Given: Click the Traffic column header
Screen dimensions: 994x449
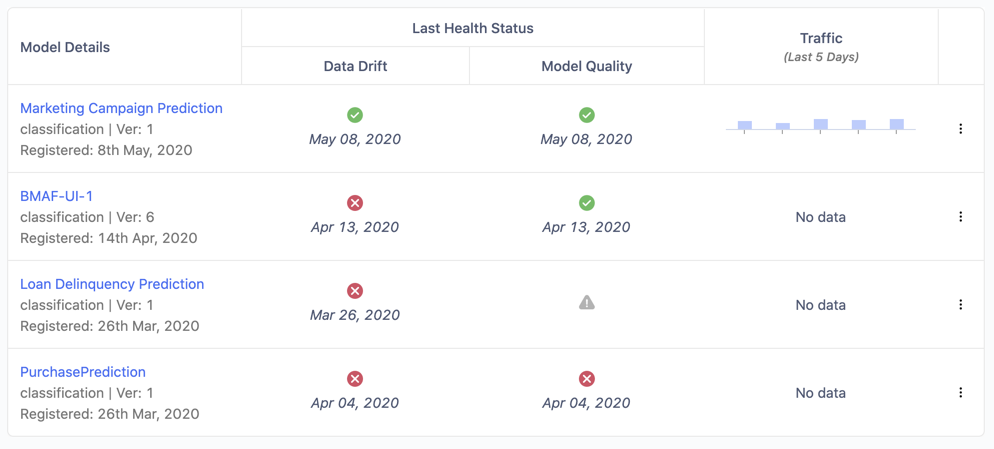Looking at the screenshot, I should [821, 38].
